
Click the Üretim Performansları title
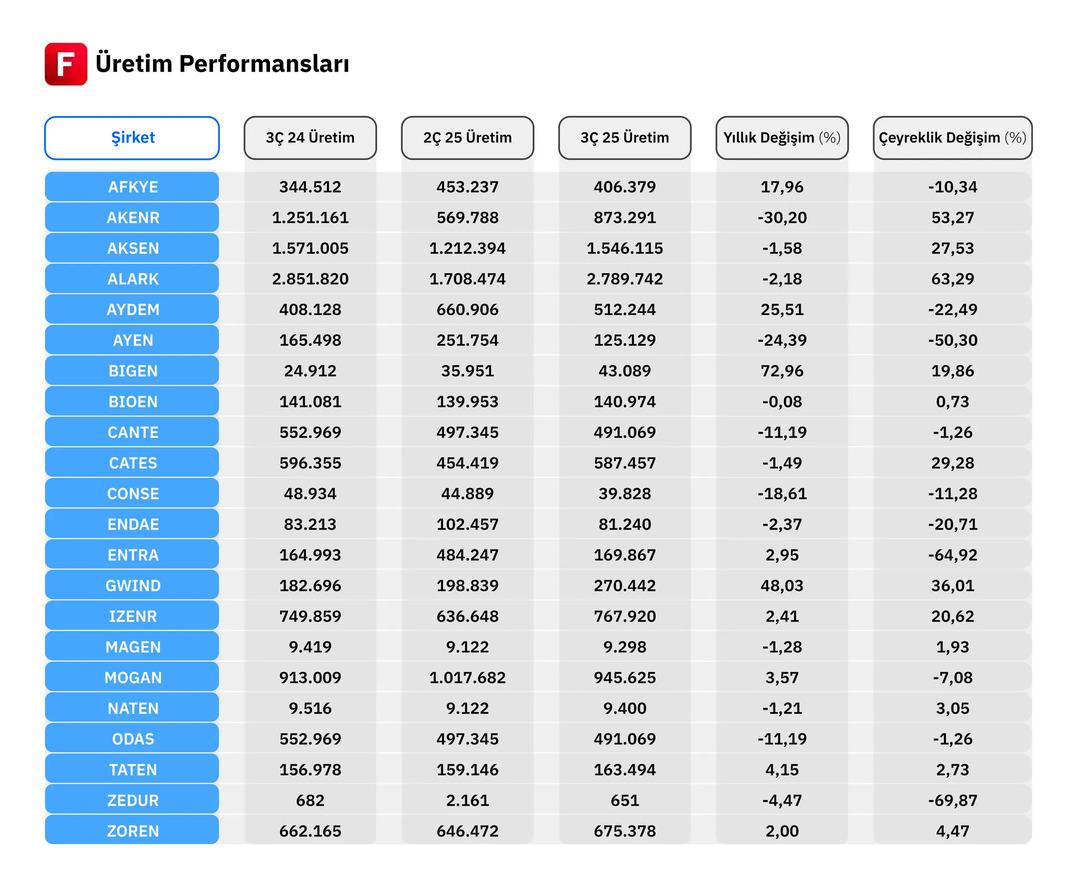pos(222,65)
